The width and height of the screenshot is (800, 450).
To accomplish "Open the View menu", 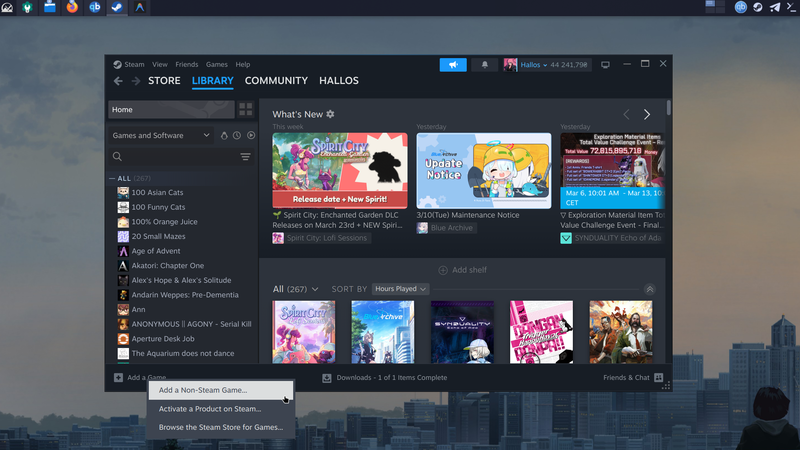I will click(160, 64).
